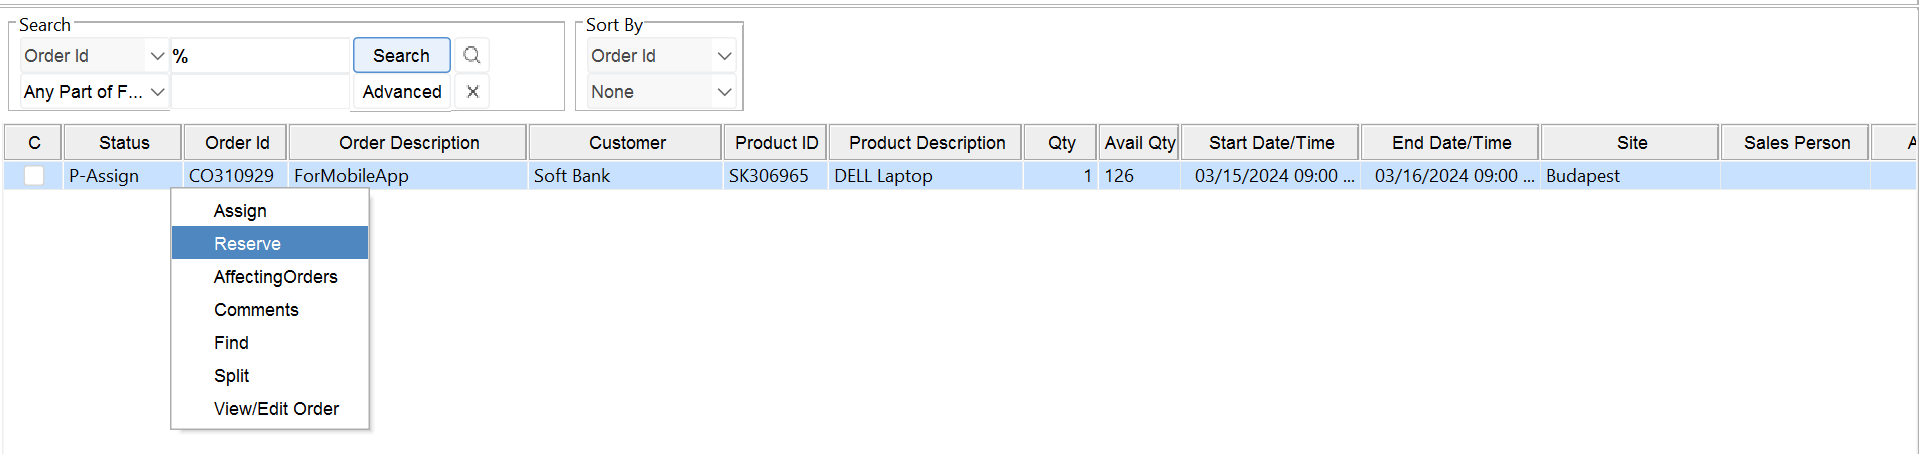Open the Order Id search field dropdown
The width and height of the screenshot is (1920, 454).
pos(157,56)
